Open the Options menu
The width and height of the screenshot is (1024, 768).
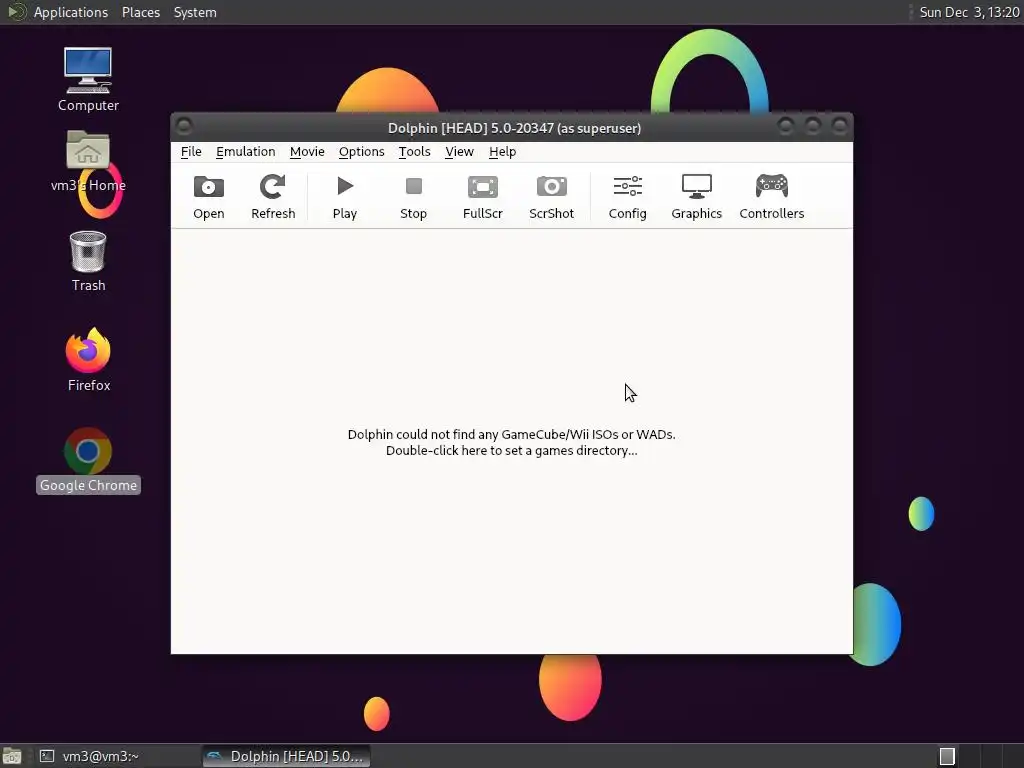[361, 152]
